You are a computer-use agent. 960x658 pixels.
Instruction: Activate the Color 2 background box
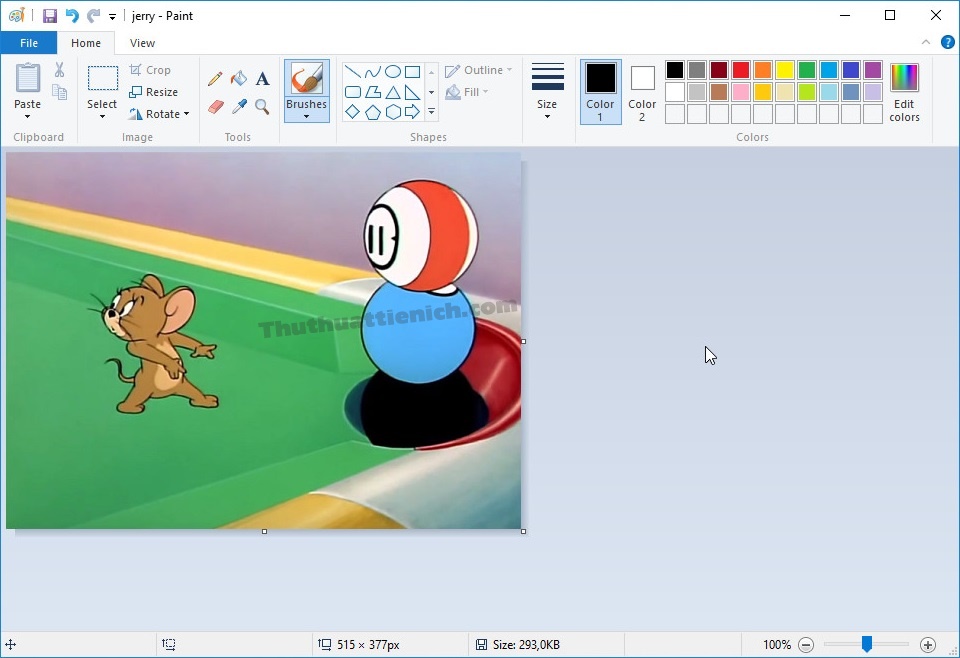[642, 91]
